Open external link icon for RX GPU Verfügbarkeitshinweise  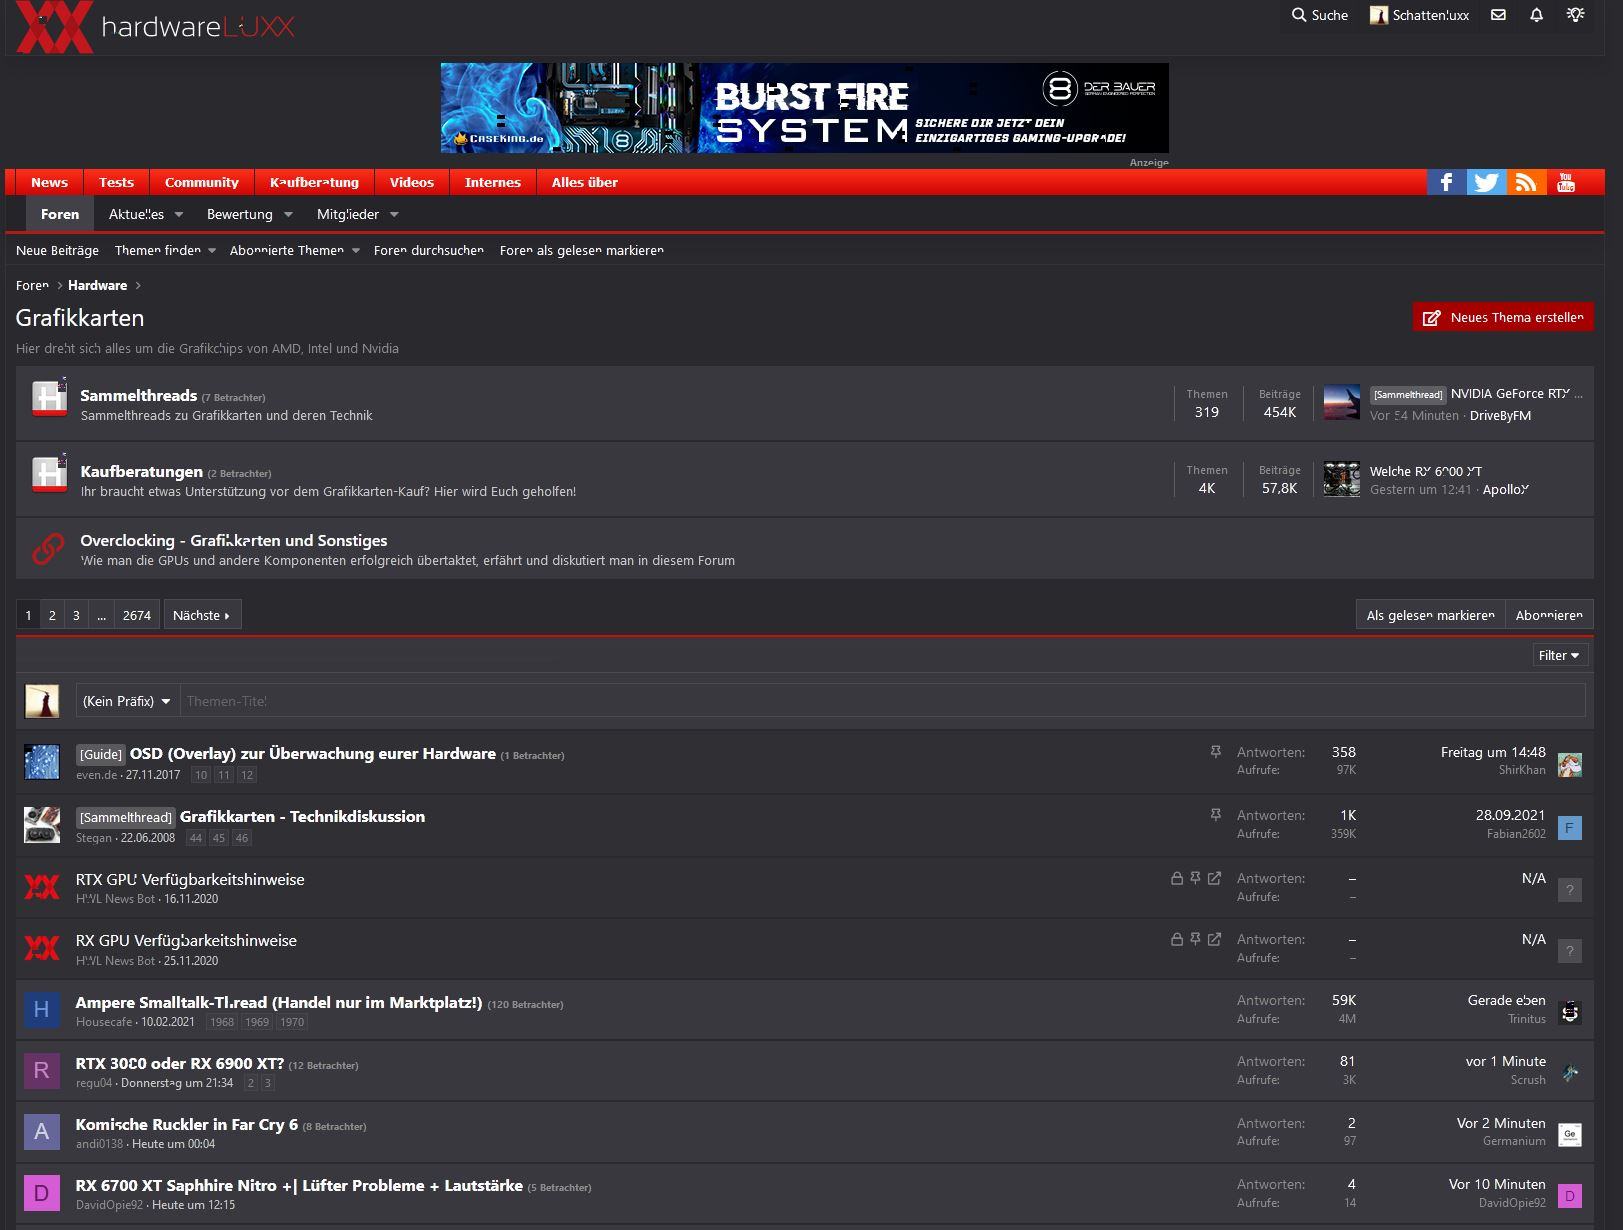click(1214, 939)
